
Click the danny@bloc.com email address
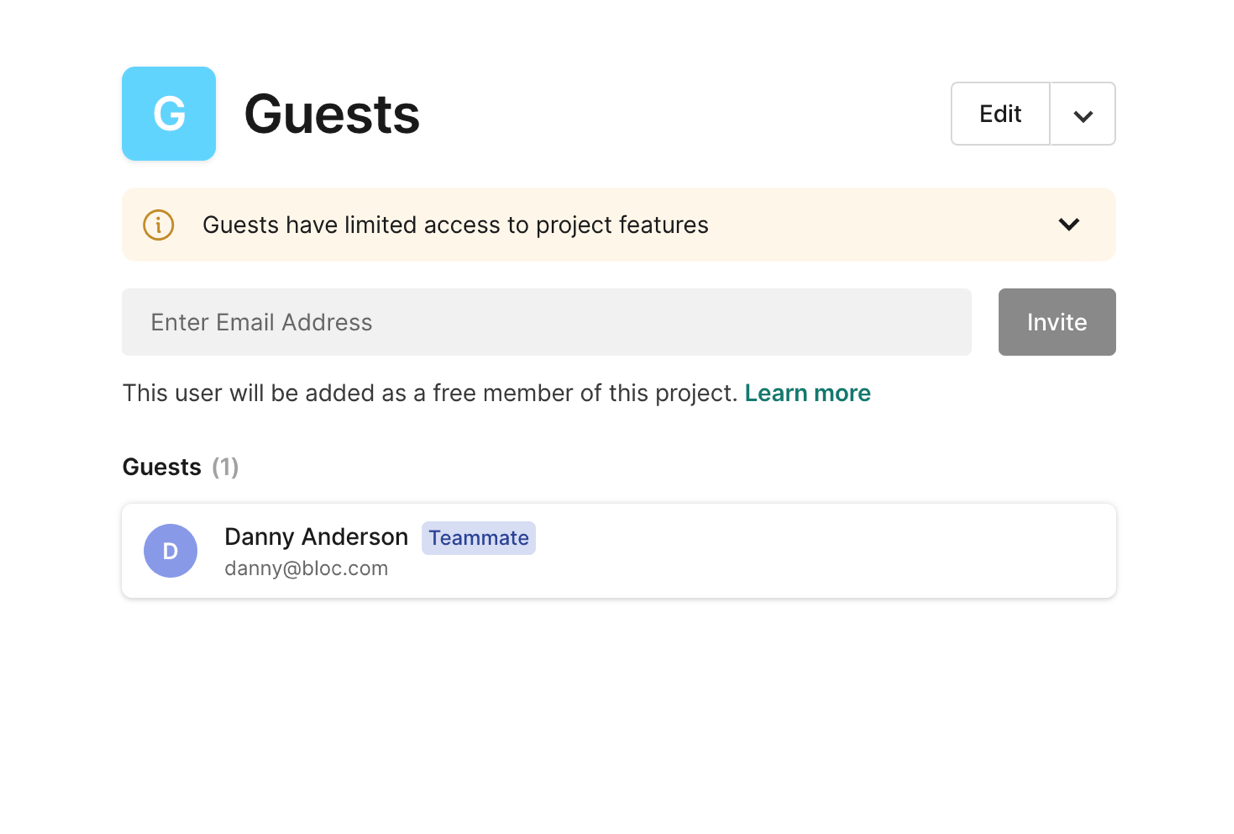click(x=306, y=569)
